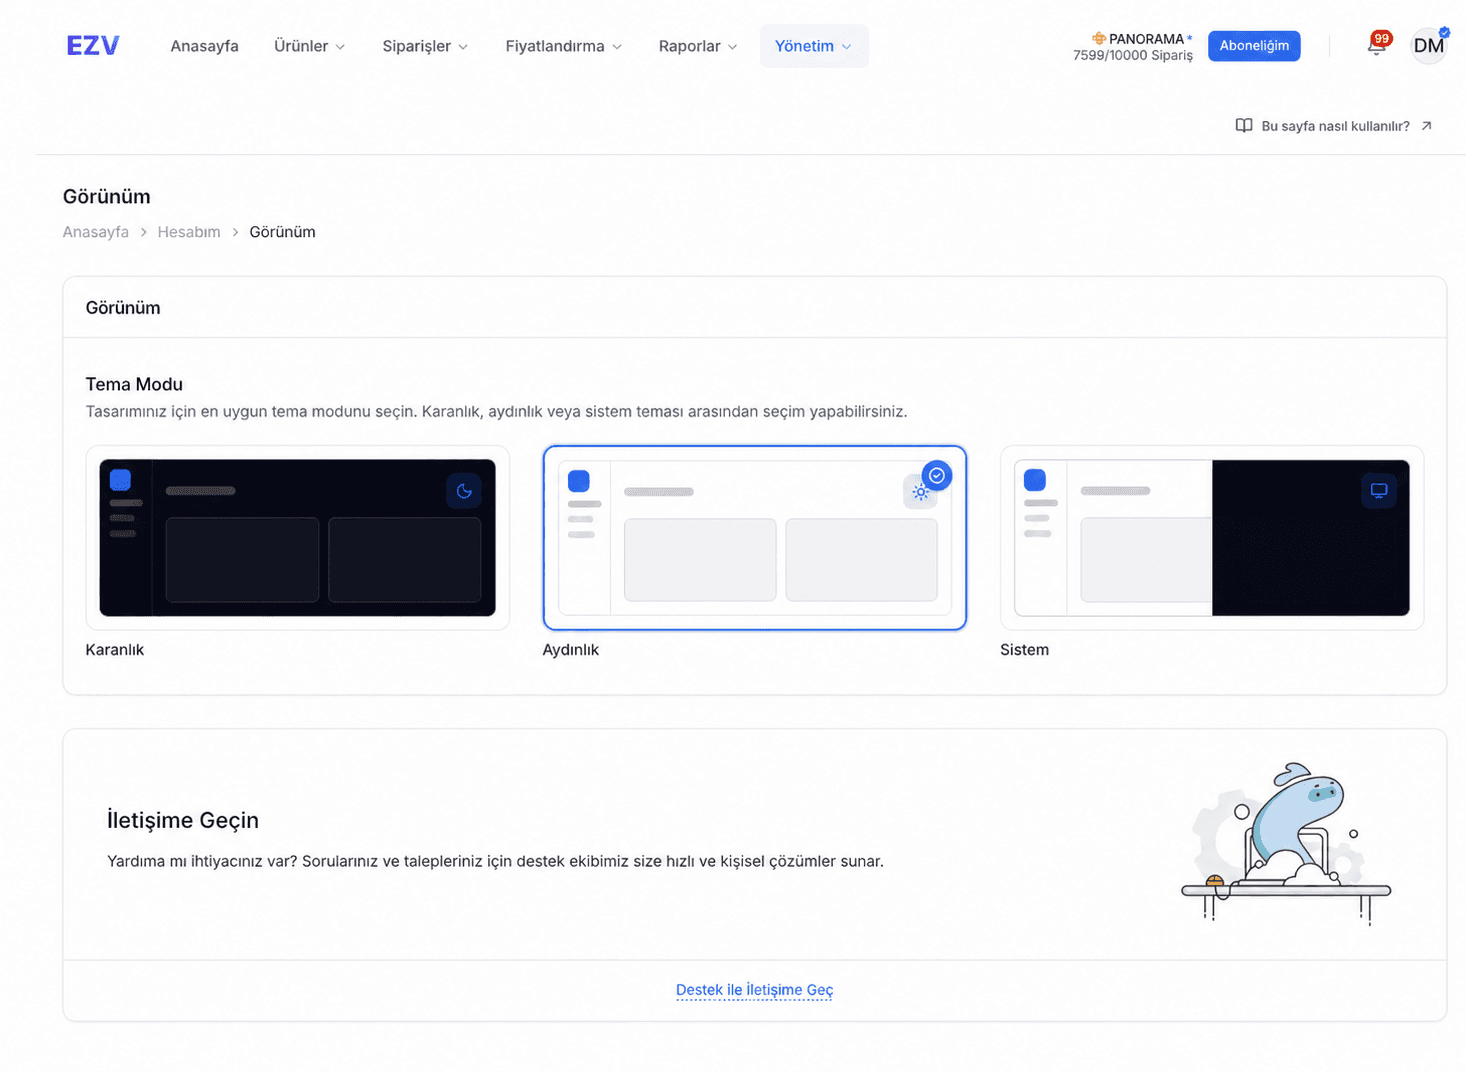Click Anasayfa in the breadcrumb
Screen dimensions: 1466x1073
[x=96, y=232]
